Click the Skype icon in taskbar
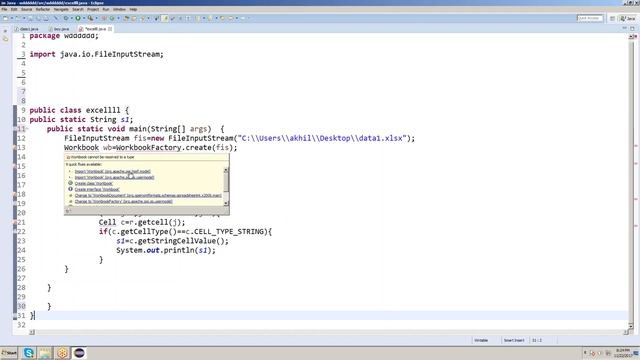 tap(29, 353)
